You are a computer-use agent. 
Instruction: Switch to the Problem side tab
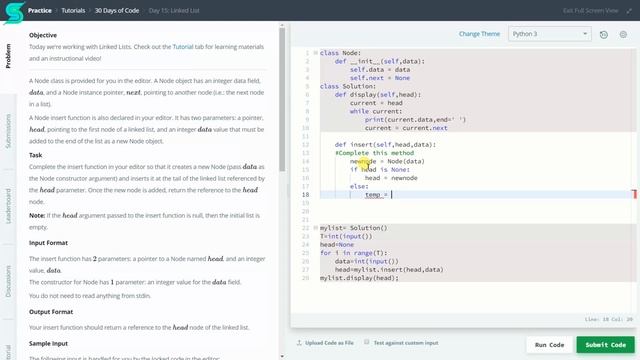coord(8,56)
